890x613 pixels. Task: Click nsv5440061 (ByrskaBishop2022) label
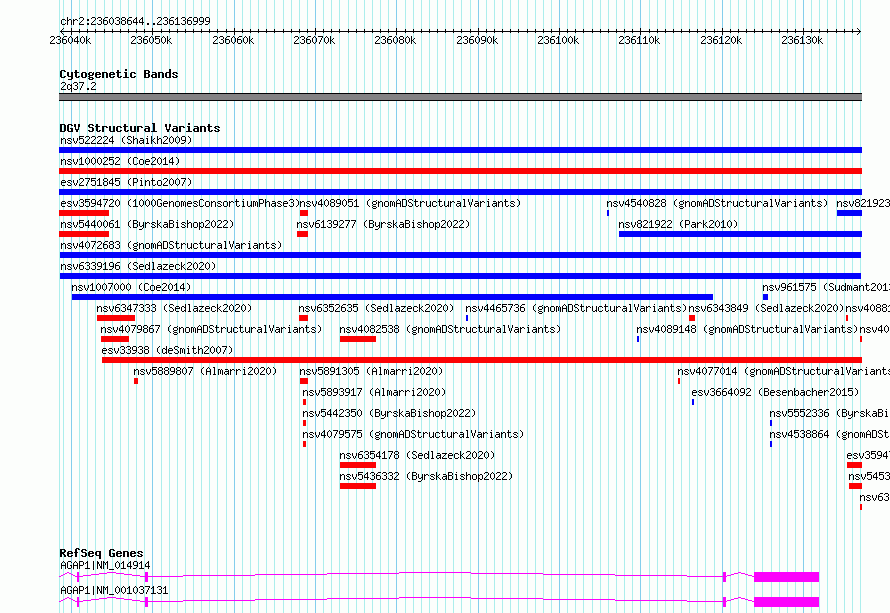tap(147, 224)
